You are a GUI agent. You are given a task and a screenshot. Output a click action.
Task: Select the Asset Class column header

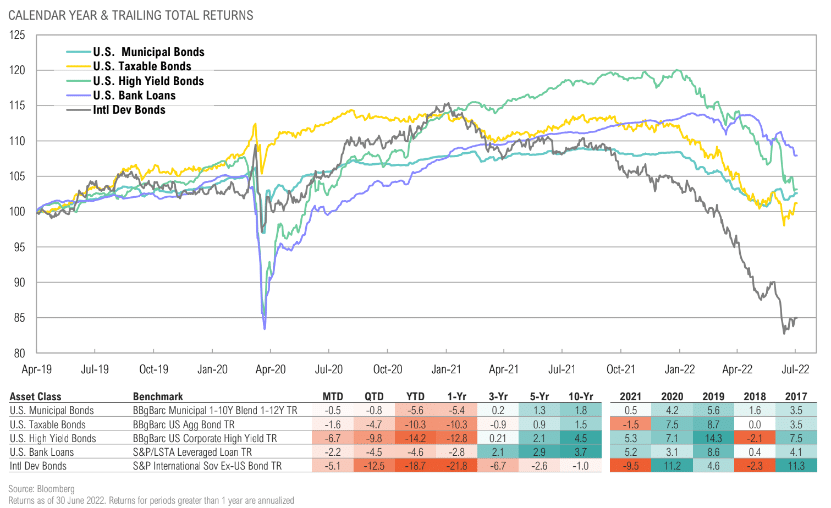click(36, 396)
